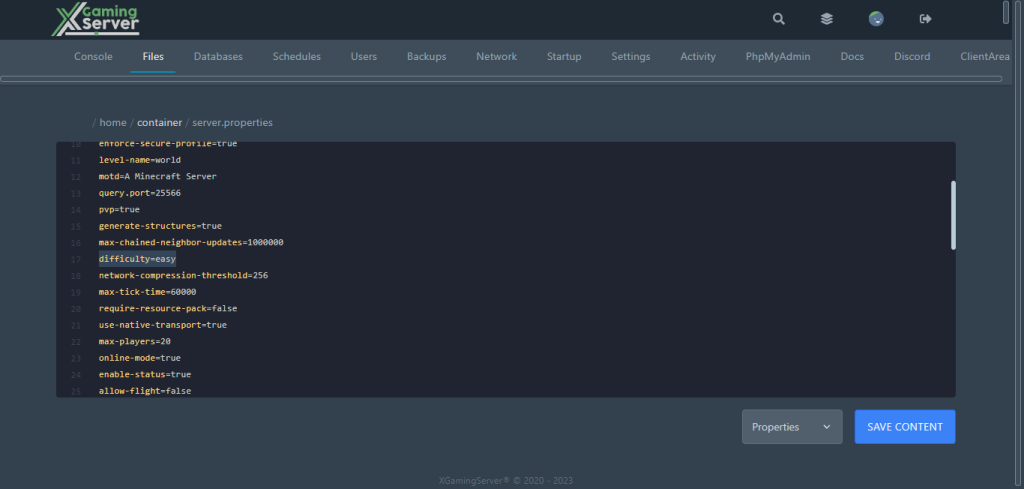Viewport: 1024px width, 489px height.
Task: Open the Startup tab
Action: pos(564,57)
